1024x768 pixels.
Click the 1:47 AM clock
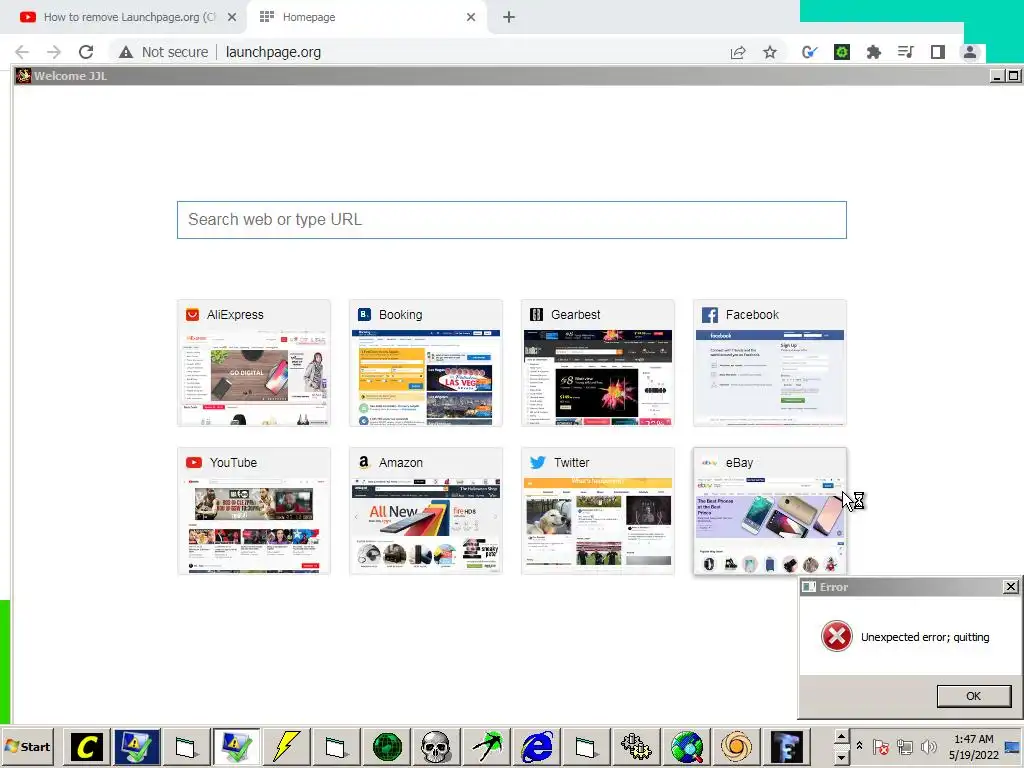click(973, 739)
